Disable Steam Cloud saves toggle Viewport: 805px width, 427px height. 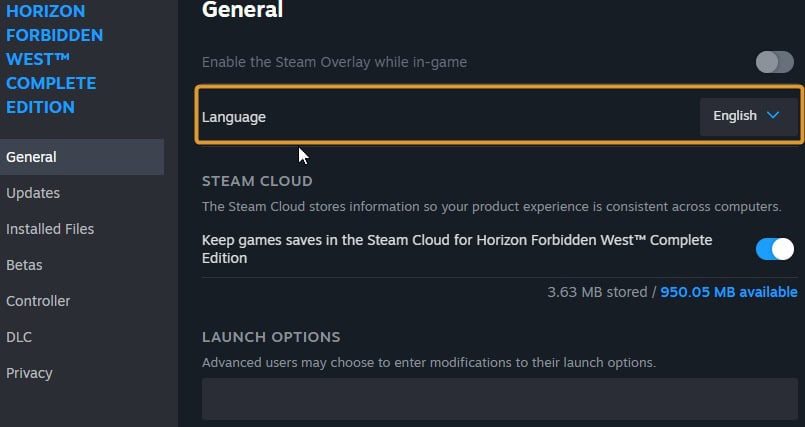[775, 249]
